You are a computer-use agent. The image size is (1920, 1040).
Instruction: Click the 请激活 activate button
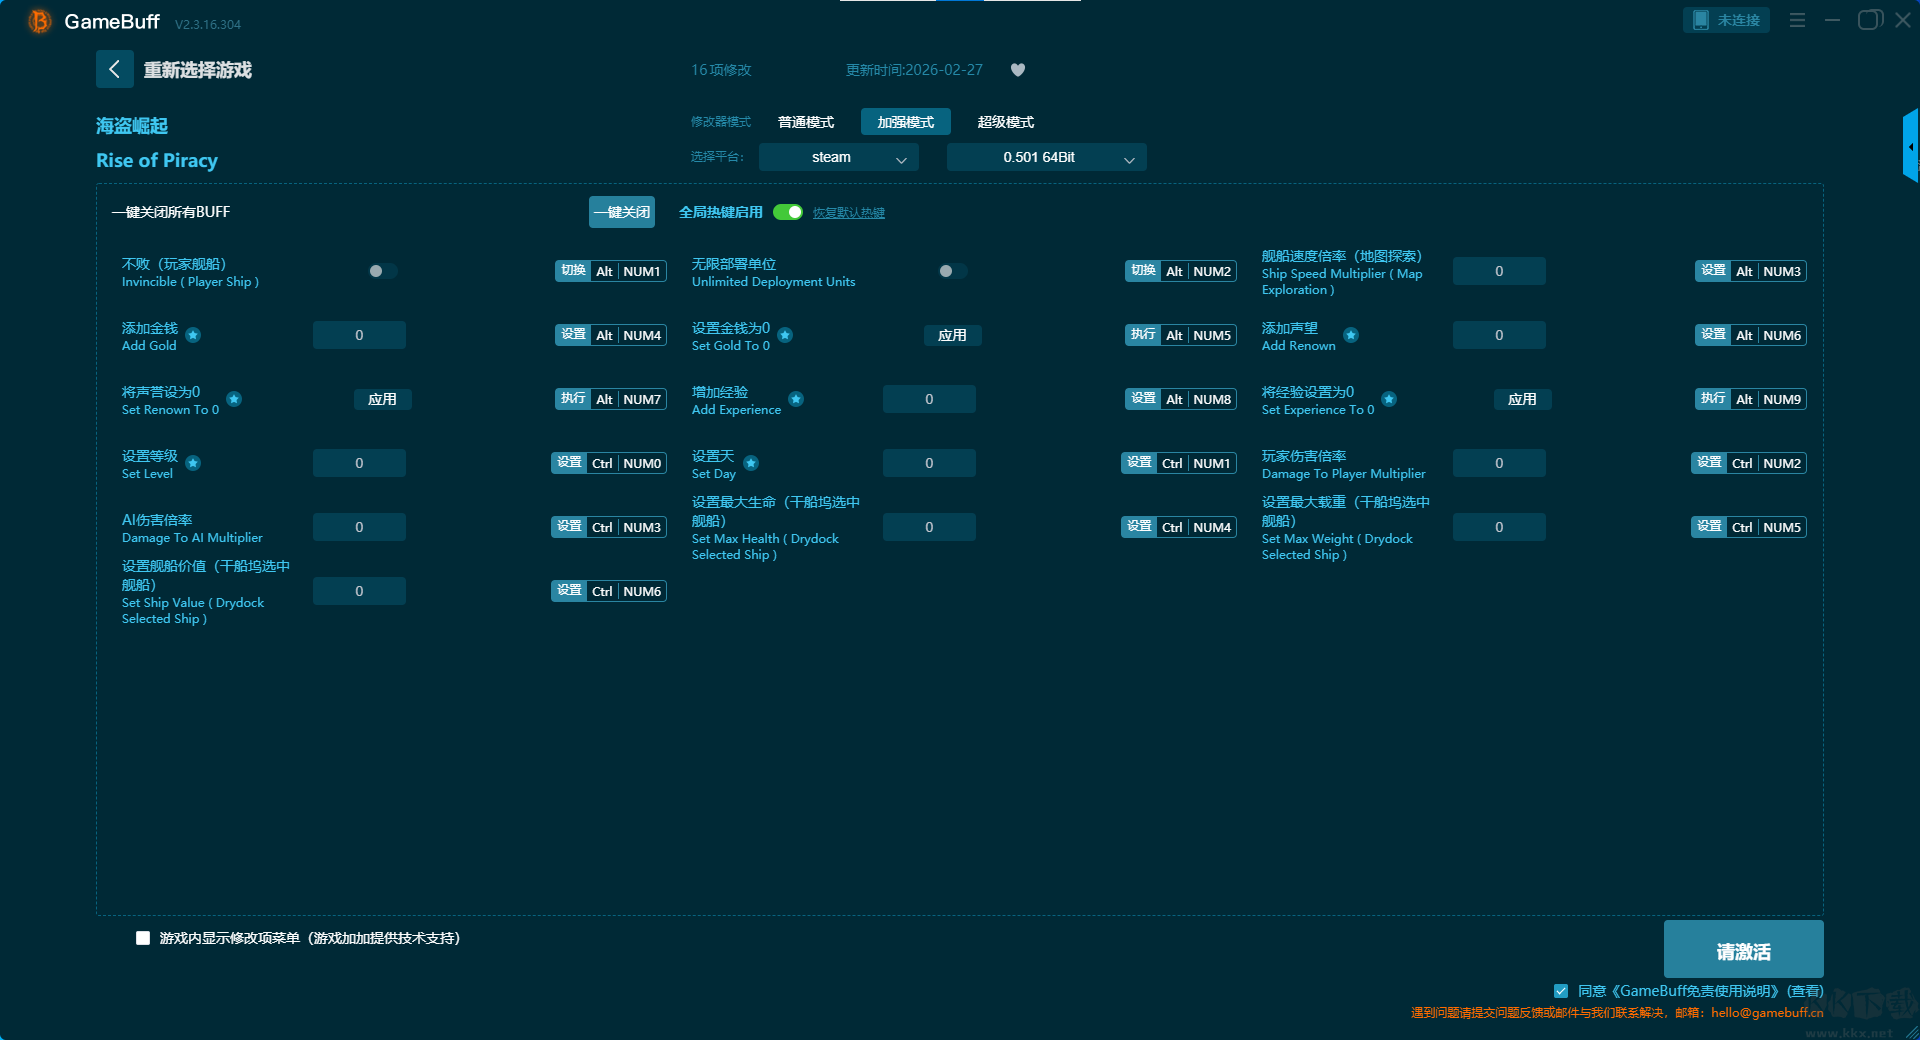pyautogui.click(x=1742, y=950)
